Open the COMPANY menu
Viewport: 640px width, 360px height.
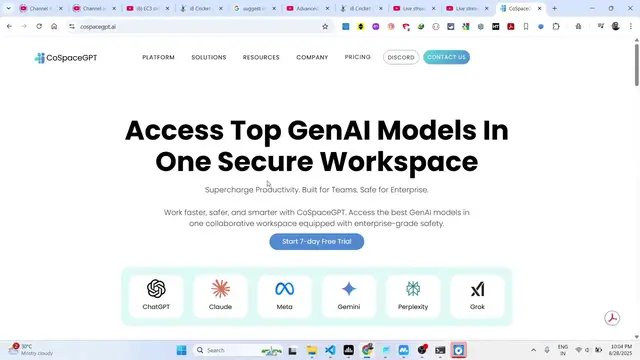[x=312, y=57]
